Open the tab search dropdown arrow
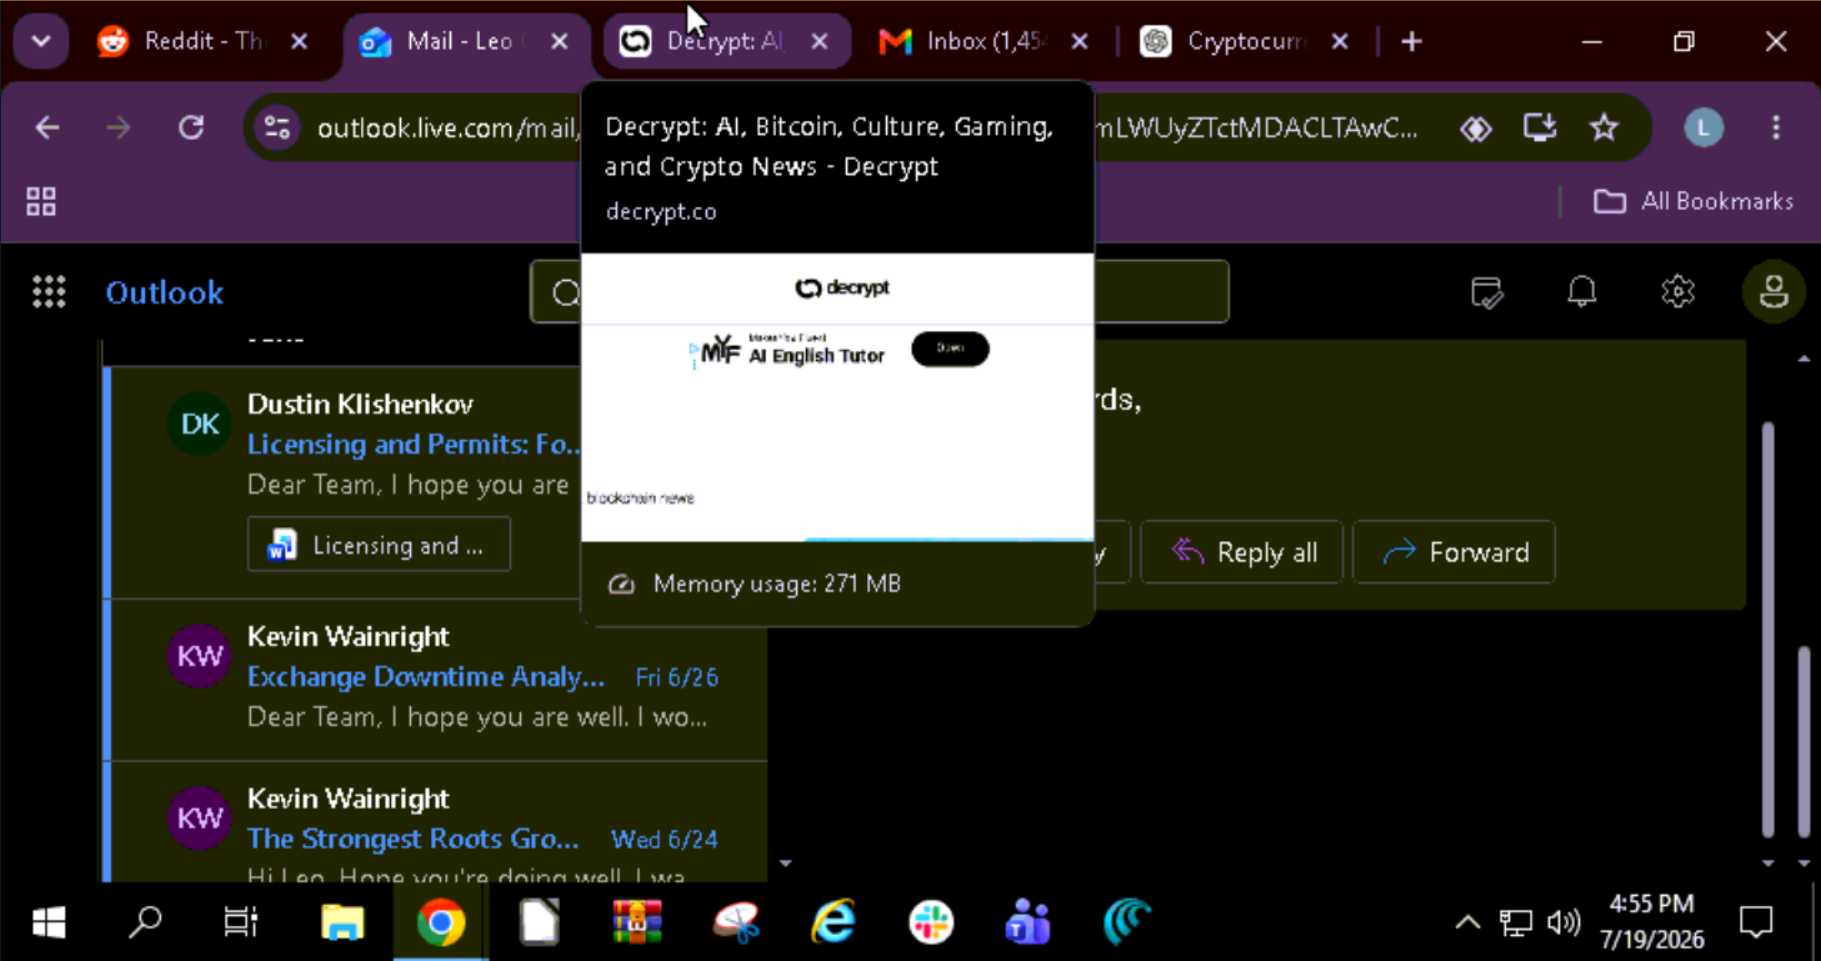1821x961 pixels. tap(41, 42)
